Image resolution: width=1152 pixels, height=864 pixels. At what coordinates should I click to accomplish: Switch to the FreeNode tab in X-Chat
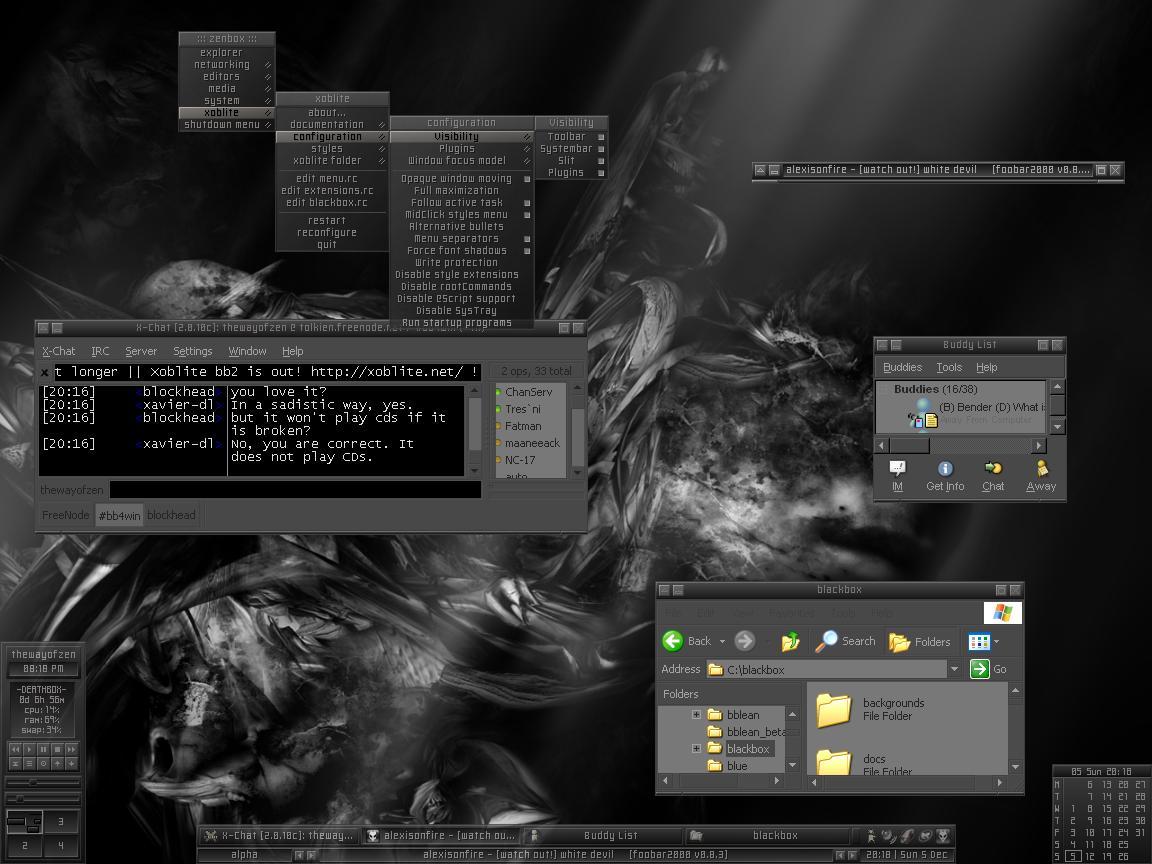65,515
